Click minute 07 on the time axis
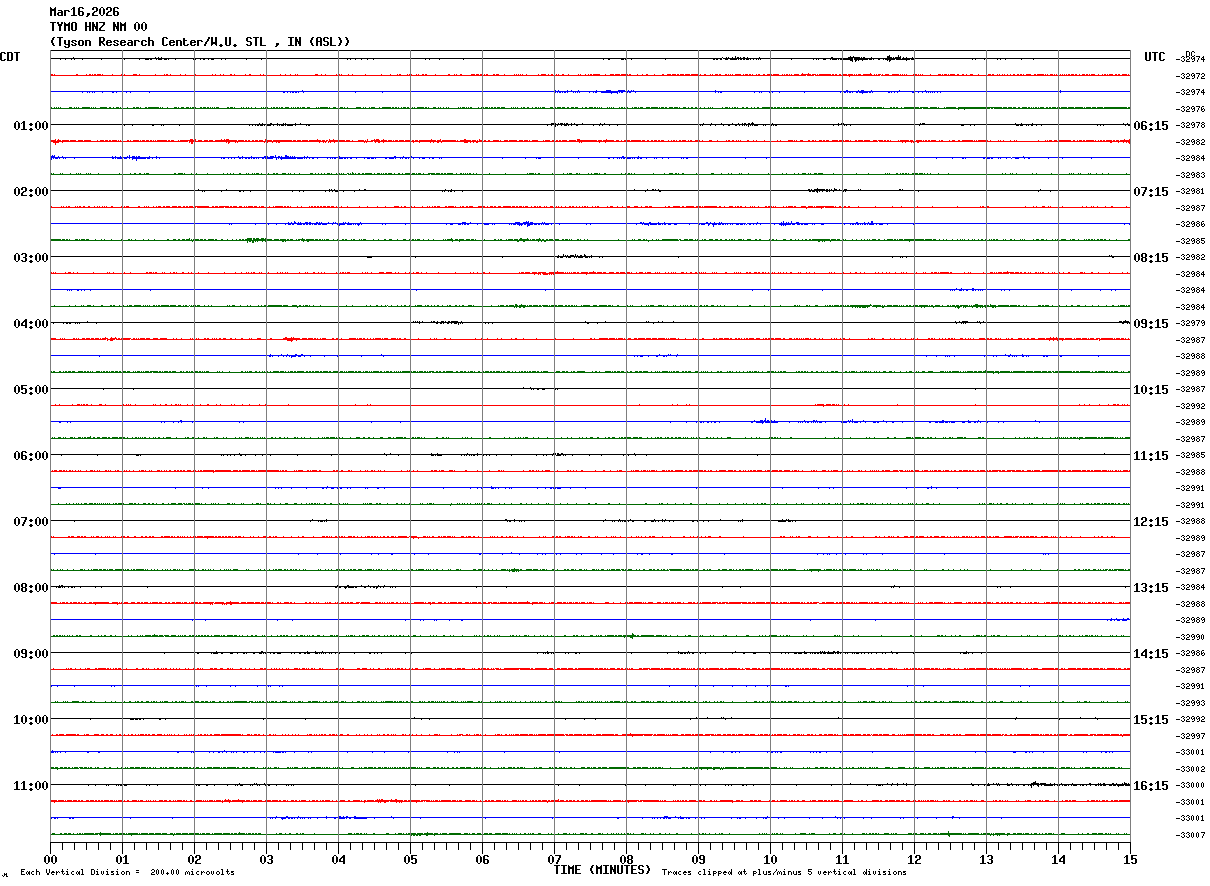The width and height of the screenshot is (1210, 886). (554, 859)
